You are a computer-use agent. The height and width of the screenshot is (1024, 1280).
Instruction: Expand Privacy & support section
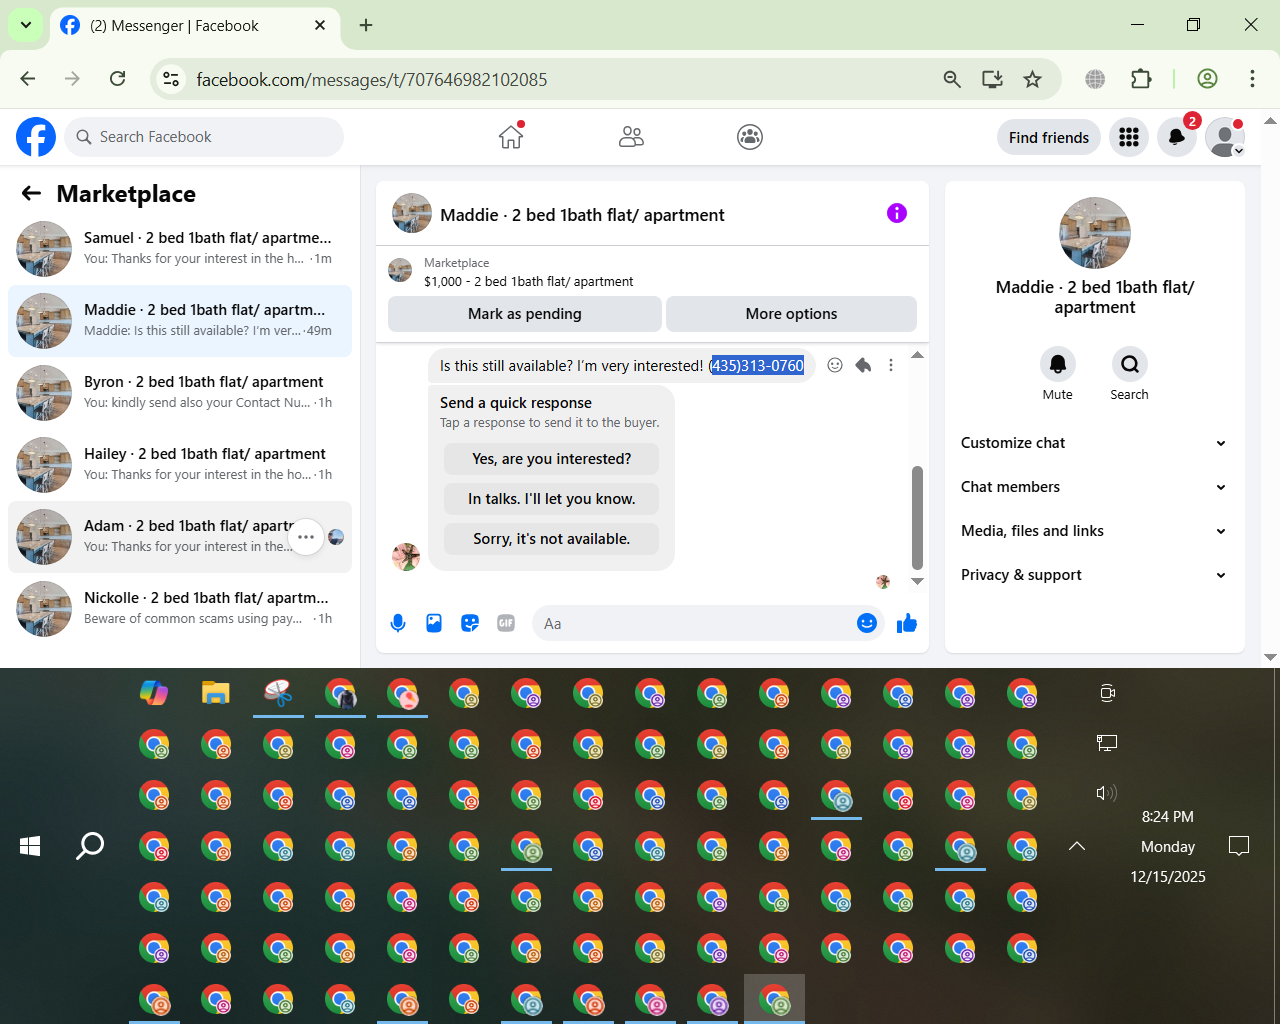1095,575
